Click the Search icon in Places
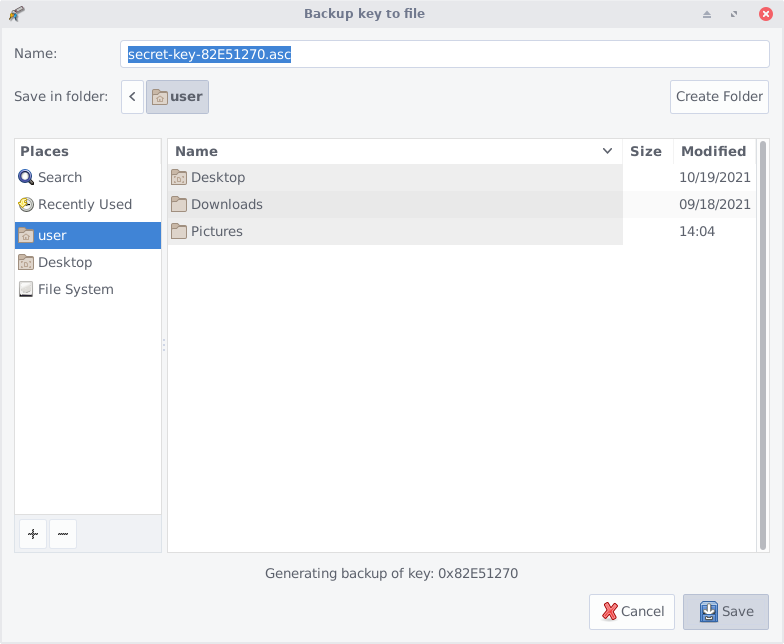The width and height of the screenshot is (784, 644). coord(26,177)
